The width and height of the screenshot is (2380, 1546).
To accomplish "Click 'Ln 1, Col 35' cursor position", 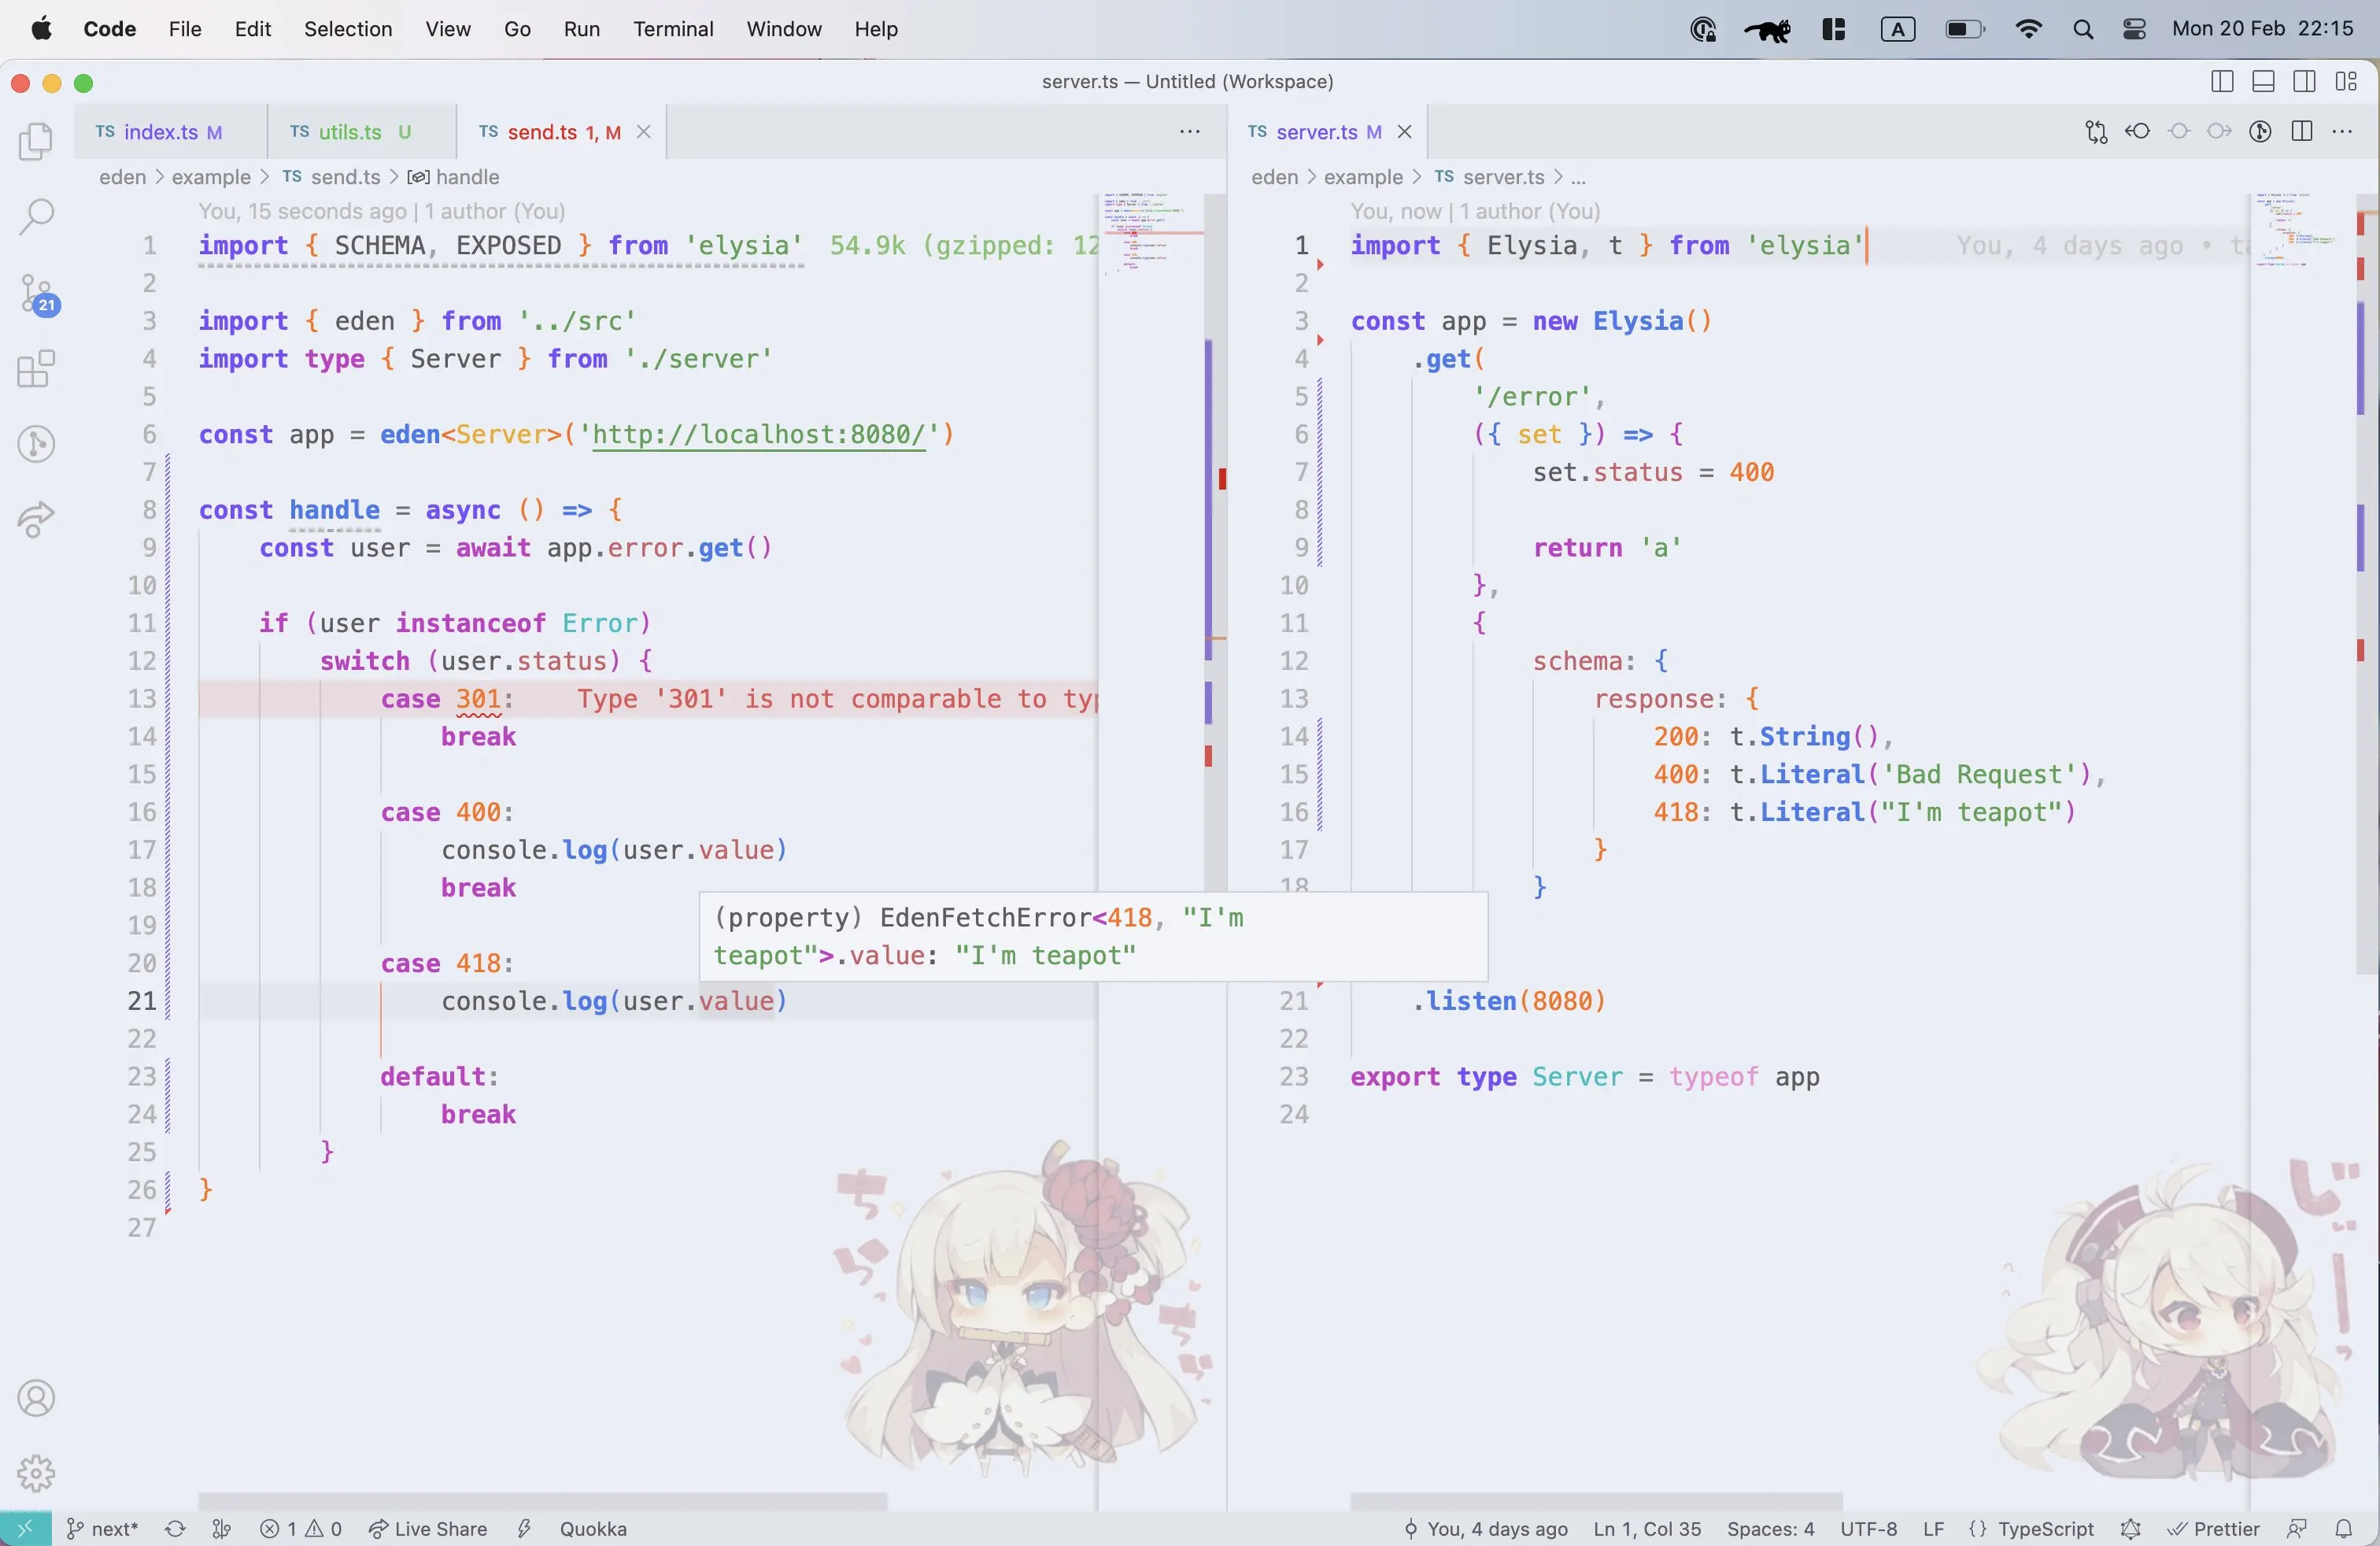I will [1647, 1529].
